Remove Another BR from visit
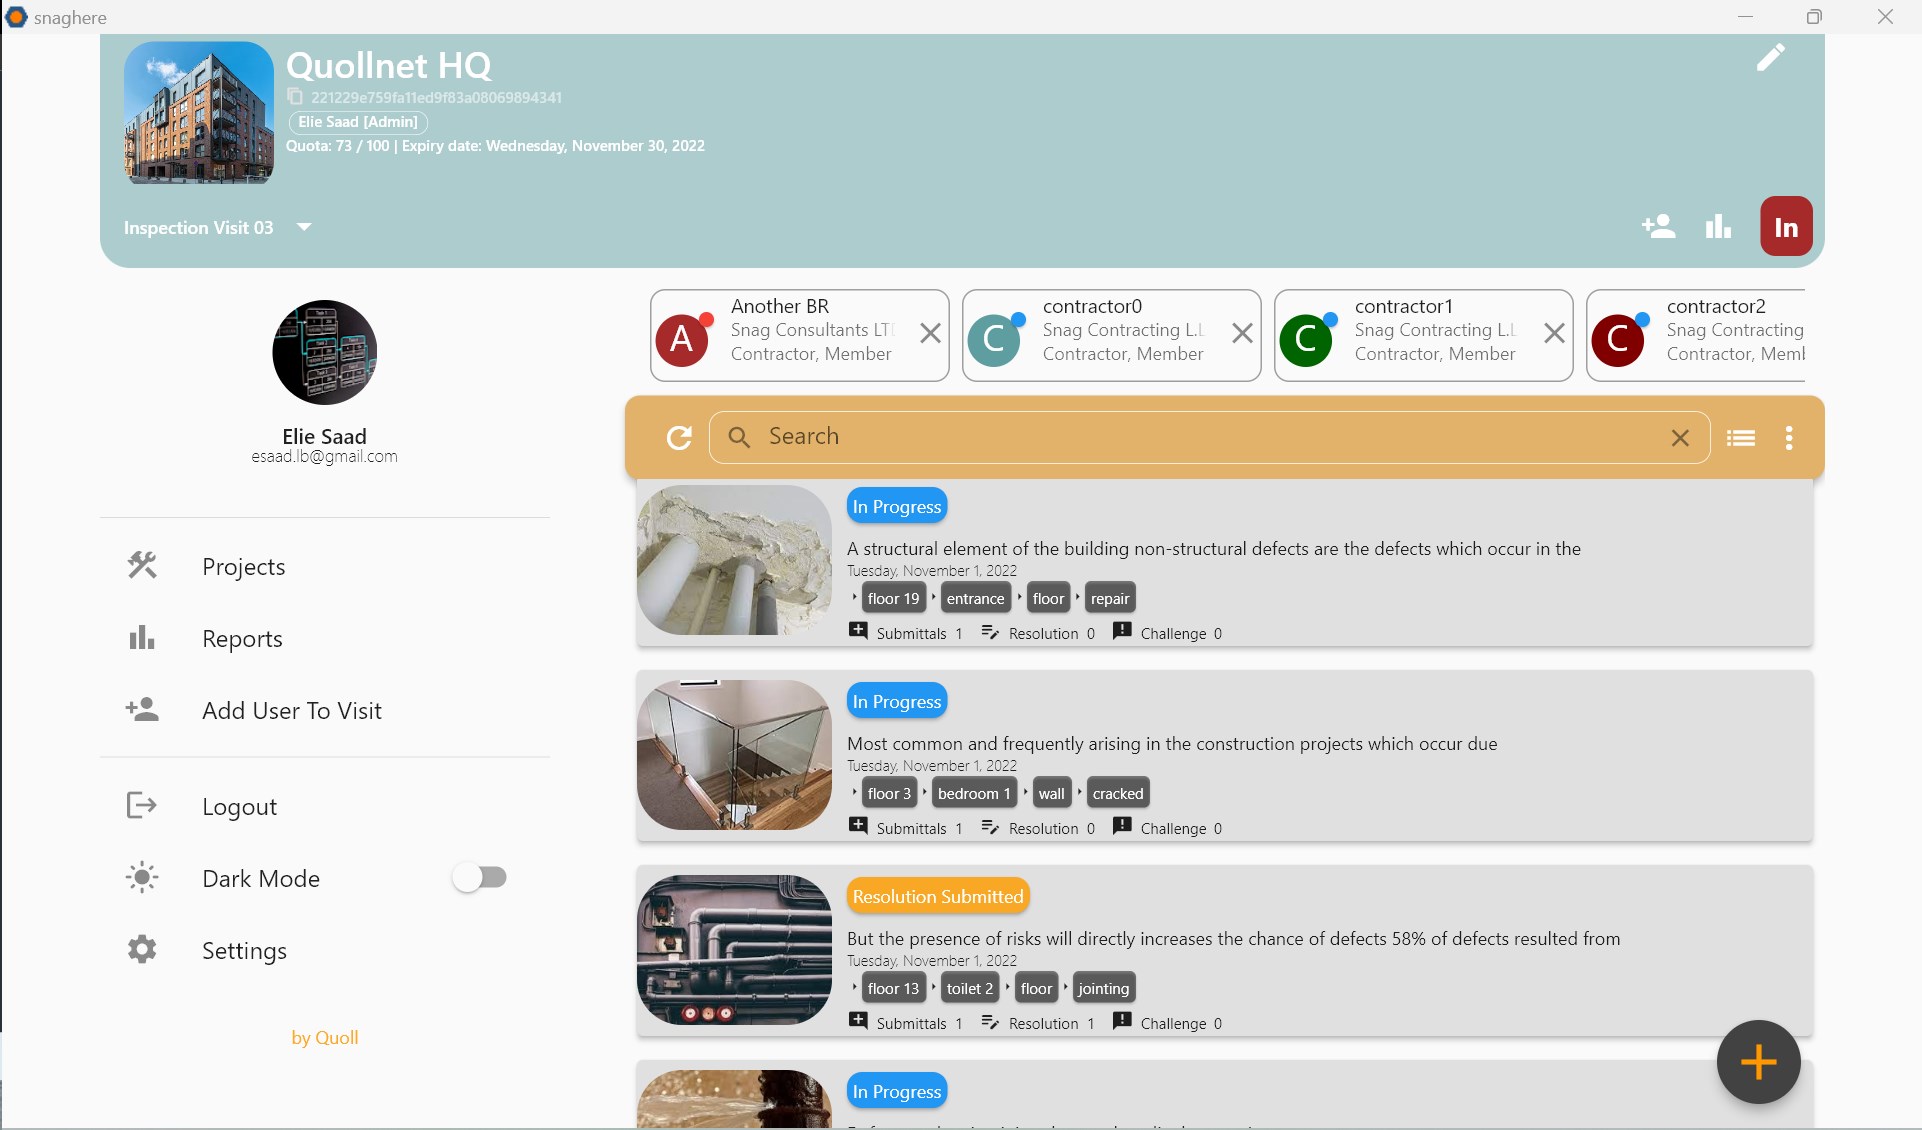1922x1130 pixels. [930, 334]
